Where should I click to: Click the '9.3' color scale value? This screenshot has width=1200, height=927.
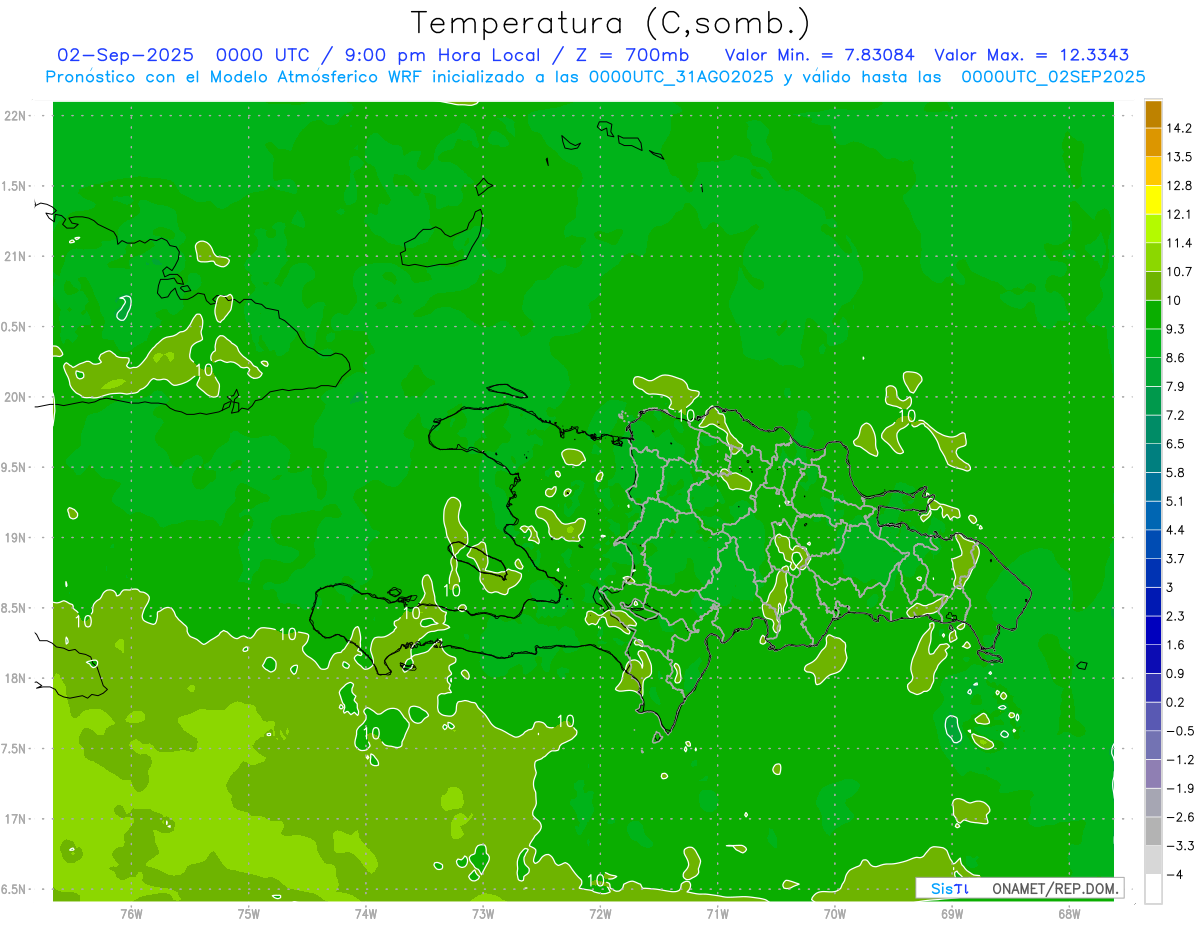pos(1176,329)
